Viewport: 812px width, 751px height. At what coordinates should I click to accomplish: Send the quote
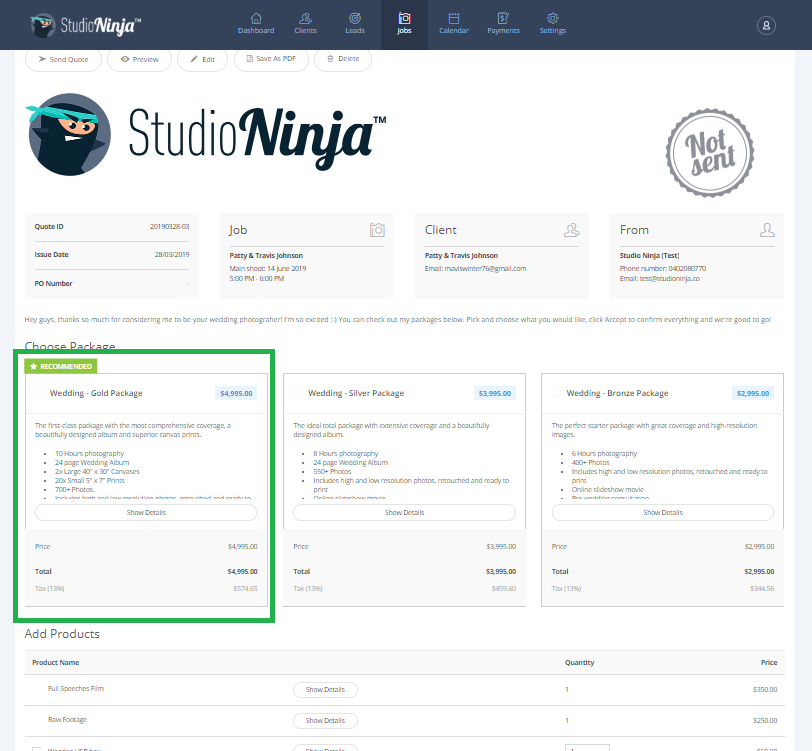pyautogui.click(x=63, y=60)
